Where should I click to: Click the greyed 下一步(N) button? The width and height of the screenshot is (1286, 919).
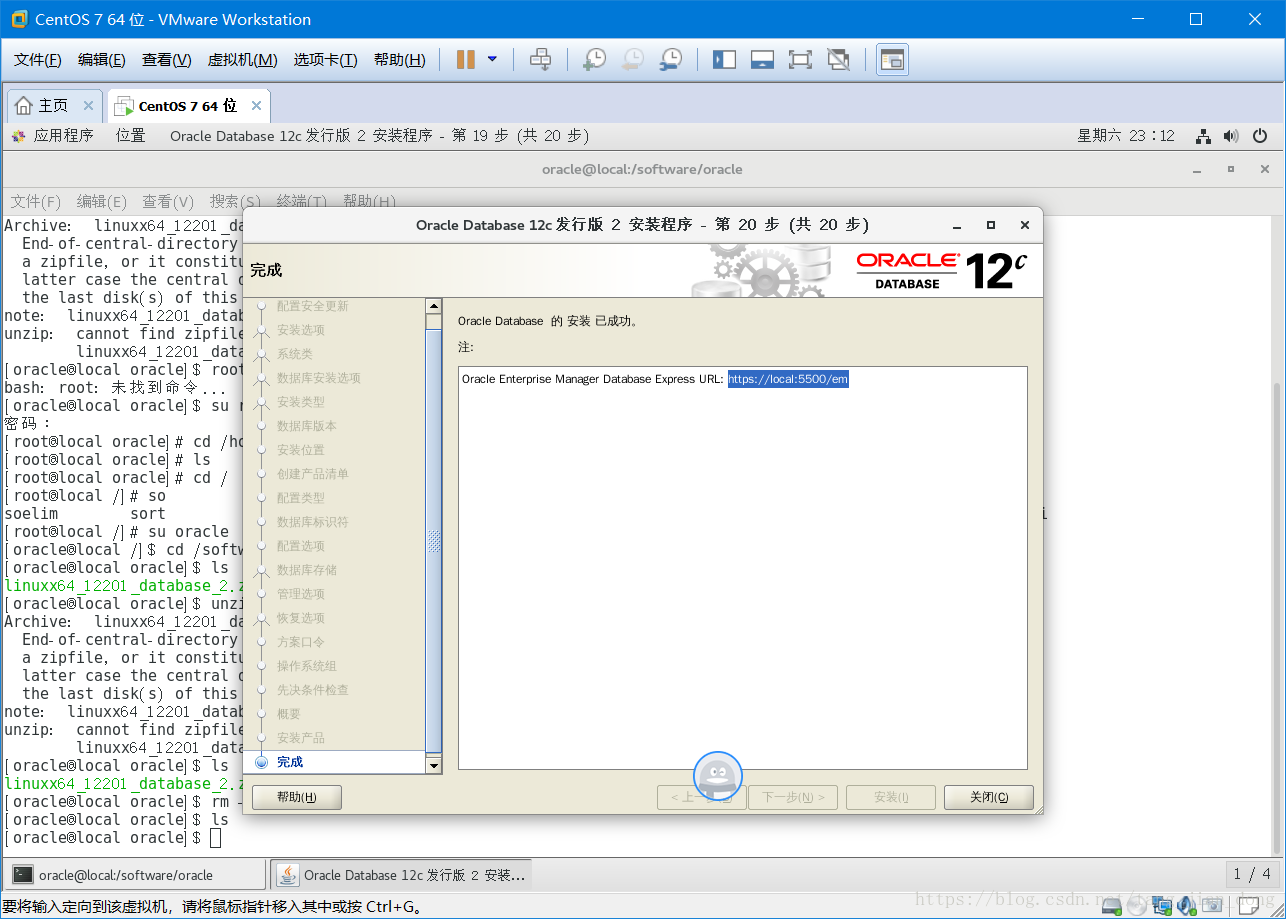pyautogui.click(x=793, y=797)
